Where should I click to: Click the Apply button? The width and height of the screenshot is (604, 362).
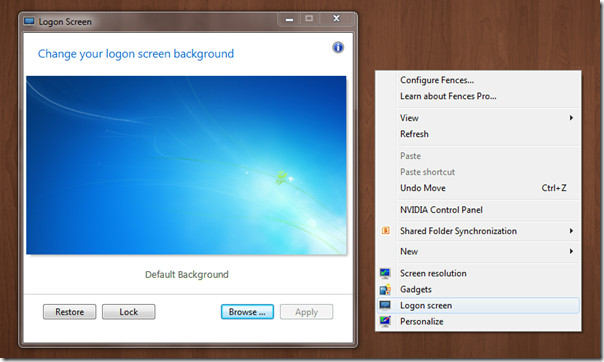click(x=307, y=312)
